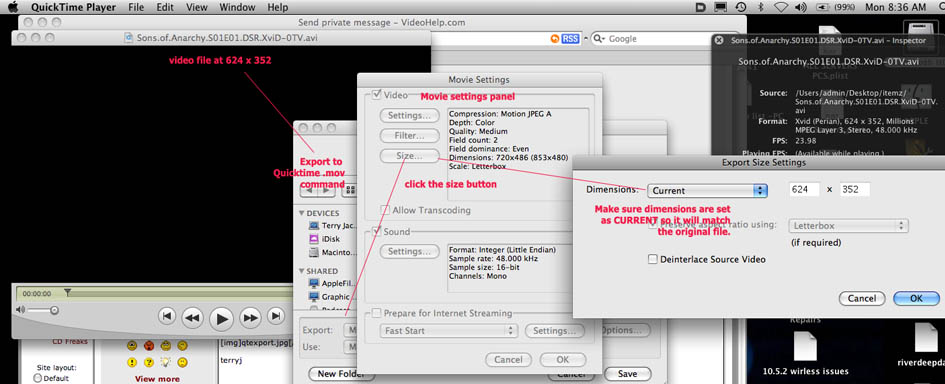The image size is (945, 384).
Task: Open the Dimensions Current dropdown
Action: pyautogui.click(x=707, y=190)
